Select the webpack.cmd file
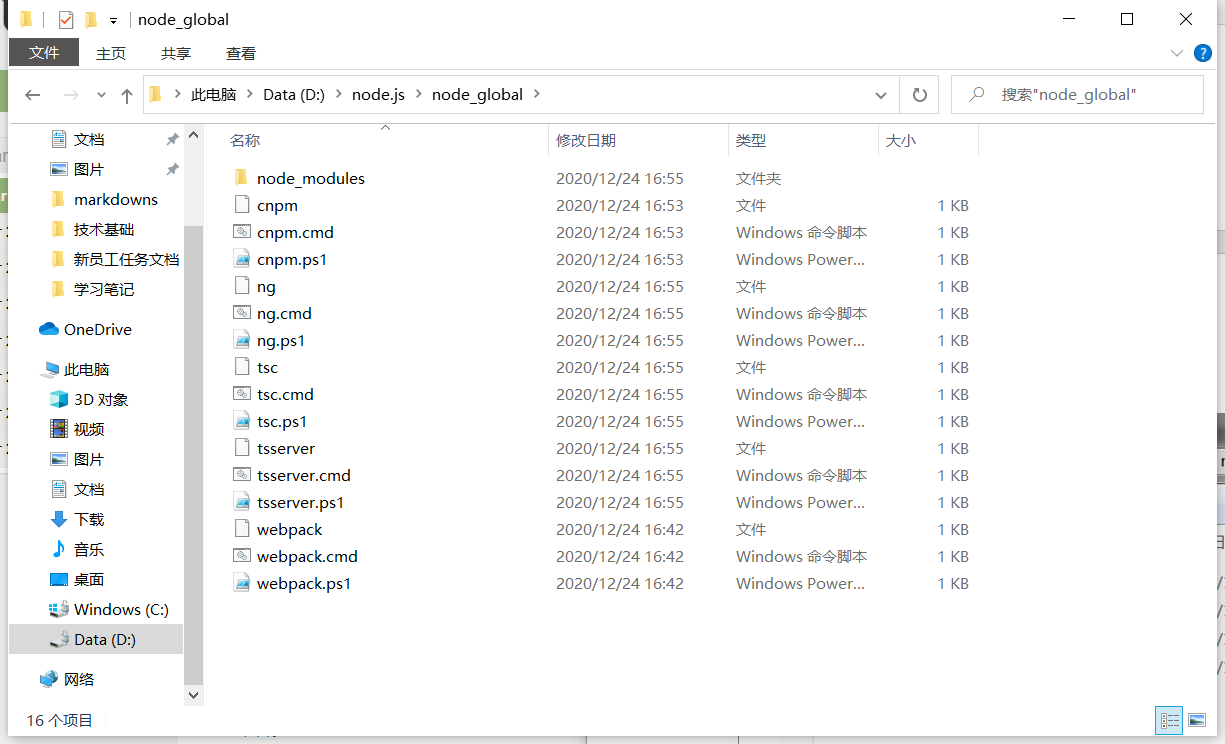Image resolution: width=1225 pixels, height=744 pixels. 307,556
